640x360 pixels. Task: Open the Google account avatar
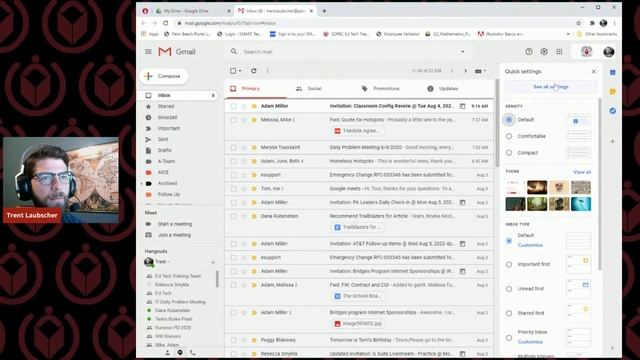(609, 52)
